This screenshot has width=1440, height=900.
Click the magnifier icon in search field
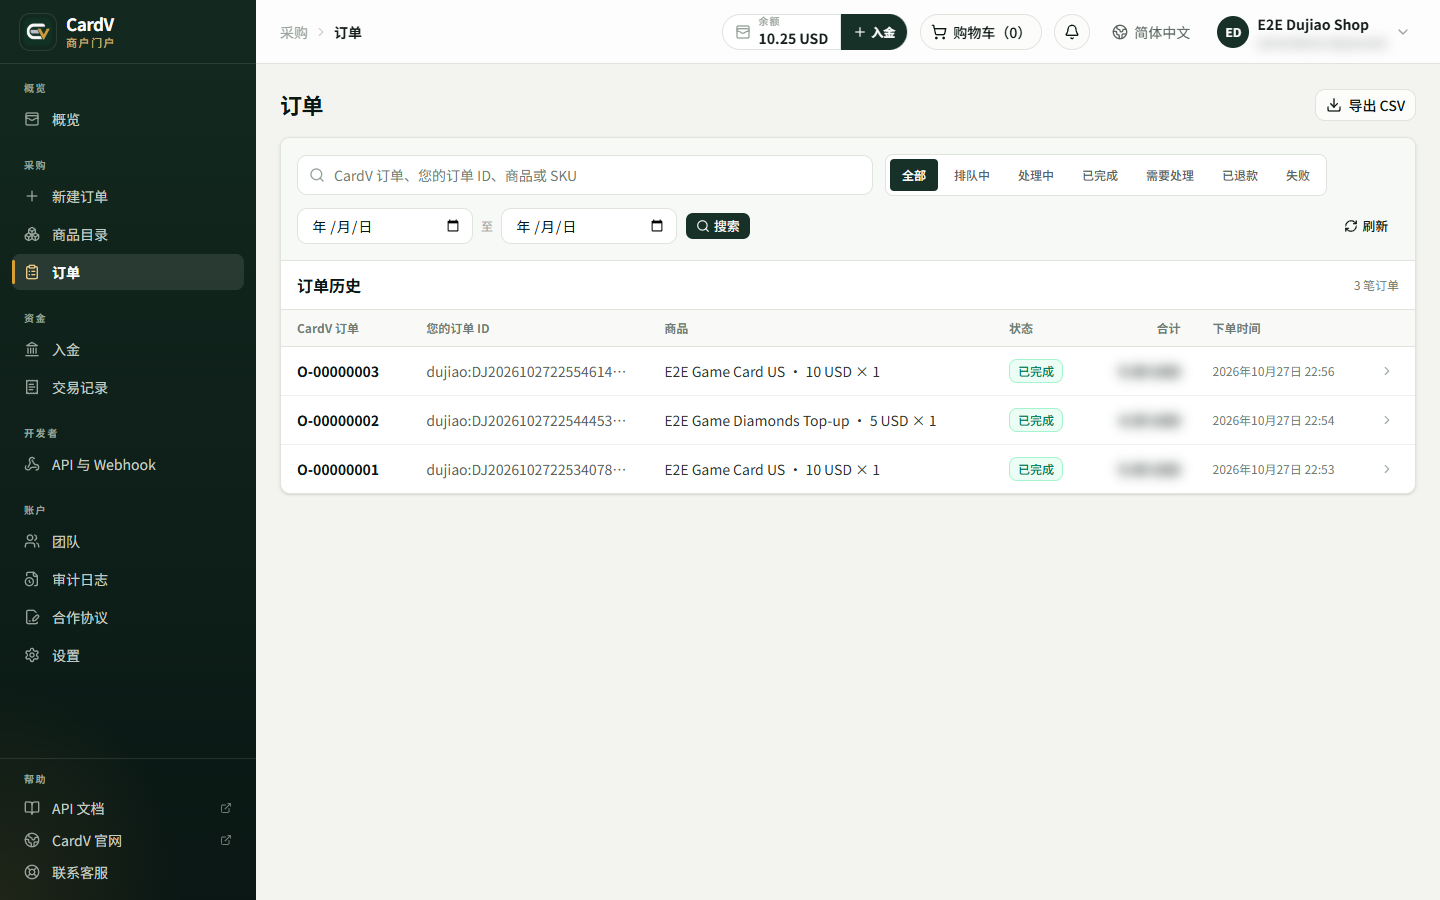tap(317, 175)
